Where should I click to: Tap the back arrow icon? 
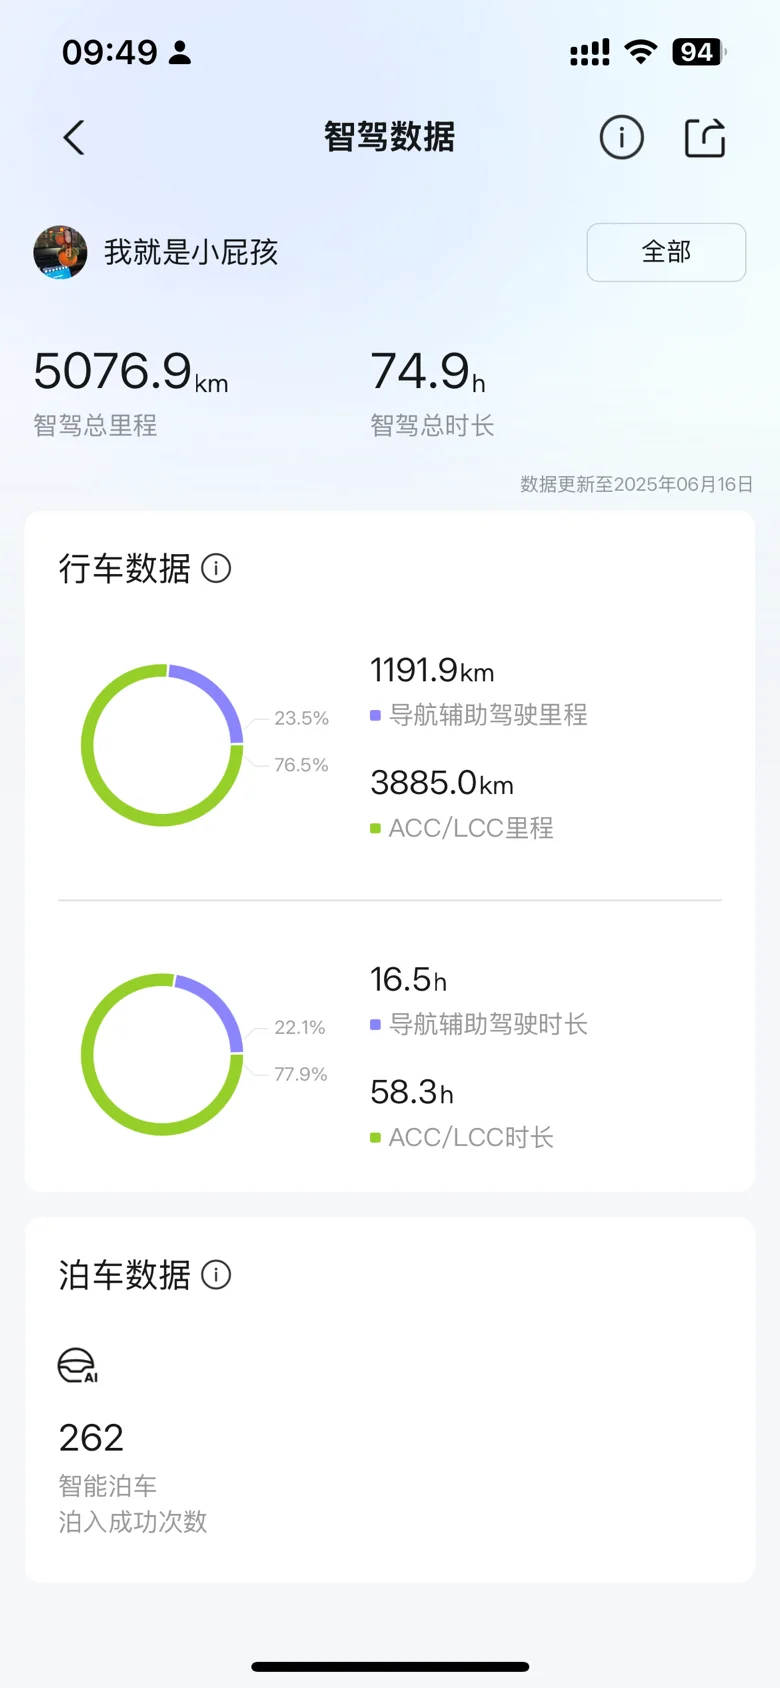click(x=74, y=138)
